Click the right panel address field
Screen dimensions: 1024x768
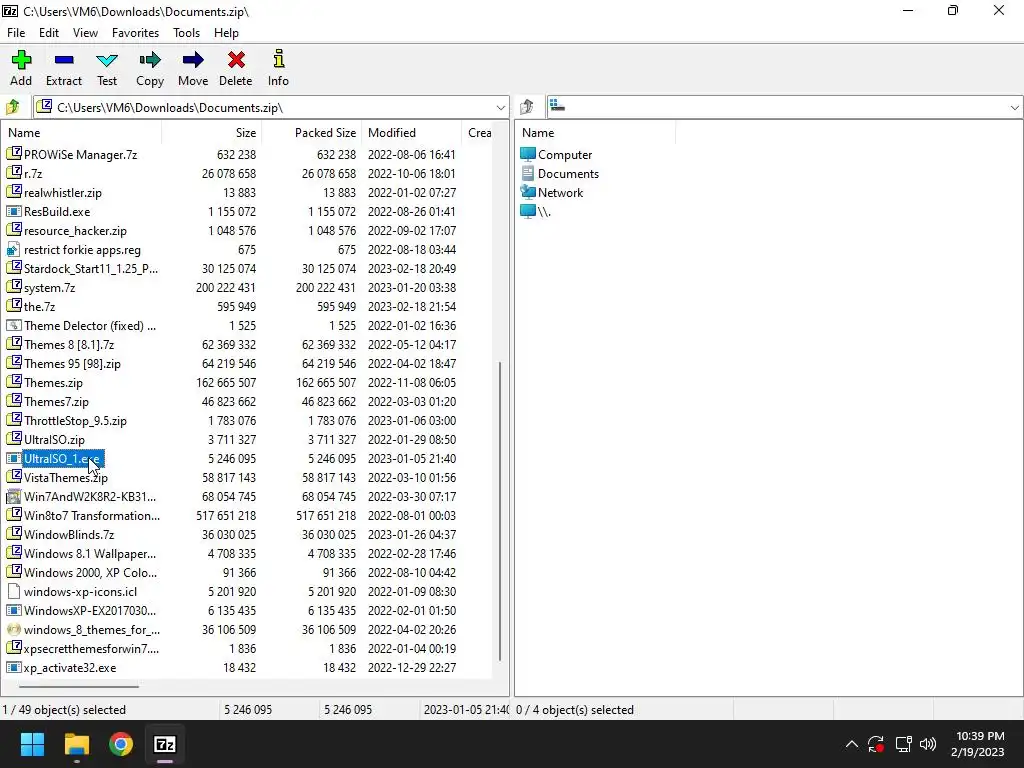pyautogui.click(x=784, y=108)
